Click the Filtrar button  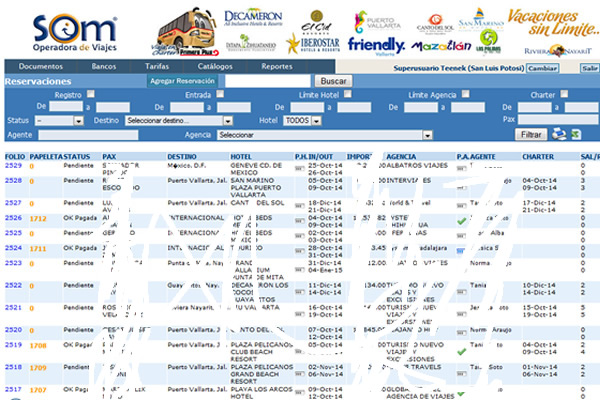point(531,134)
